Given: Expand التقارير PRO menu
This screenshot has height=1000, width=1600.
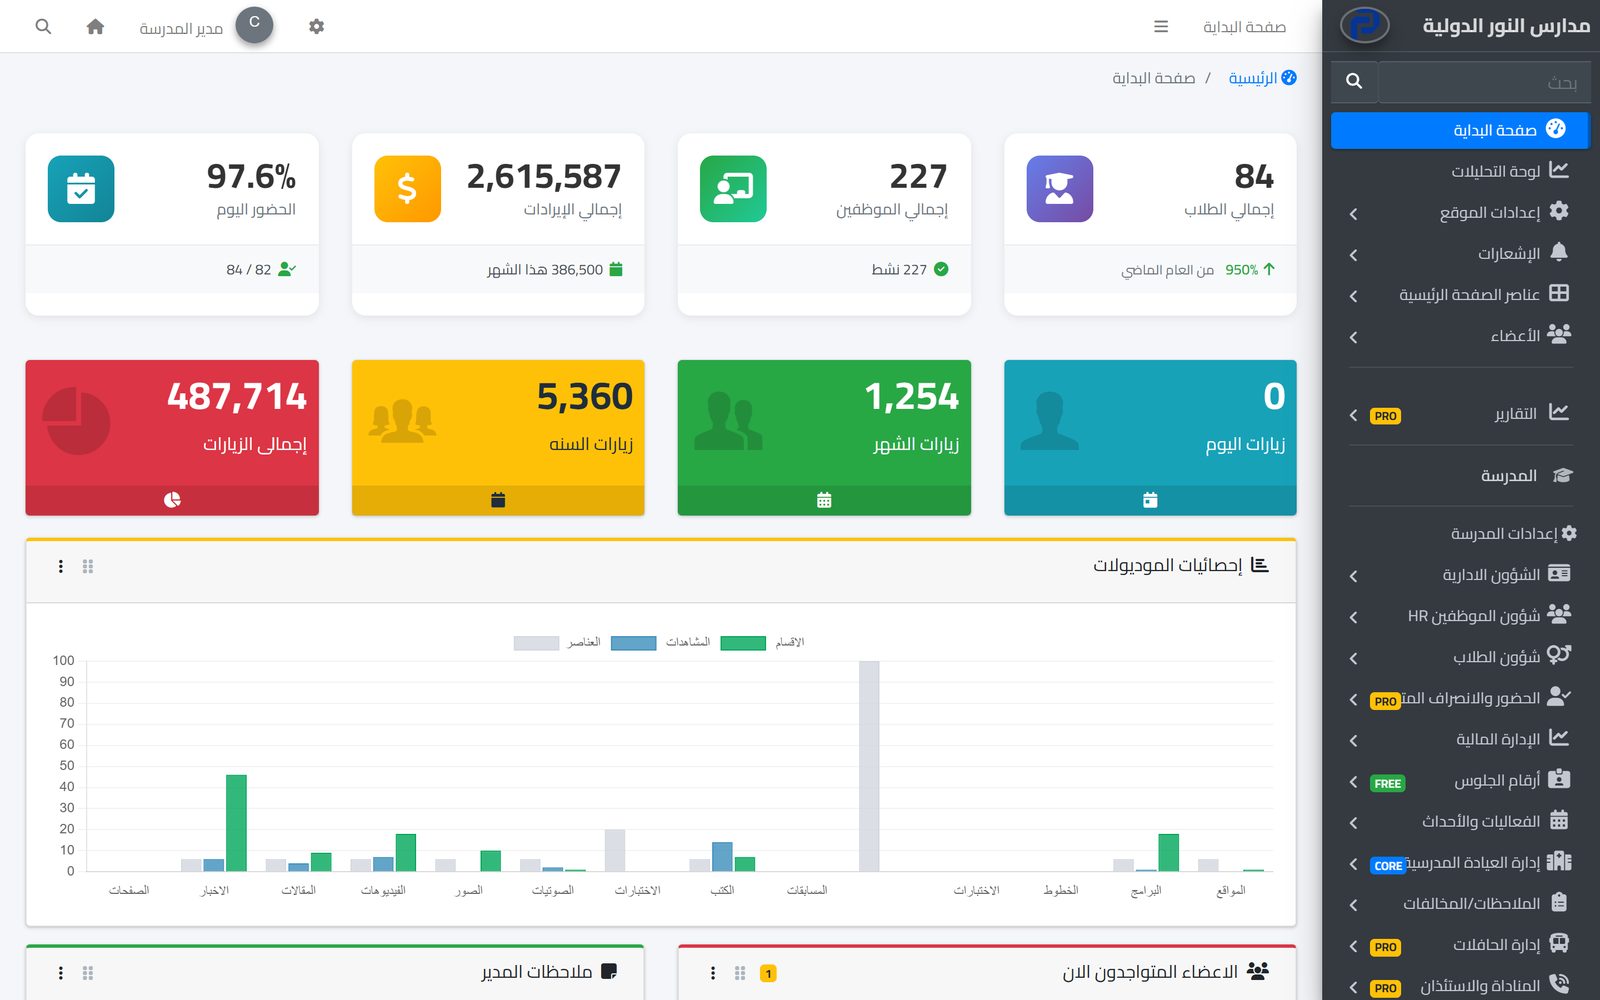Looking at the screenshot, I should 1460,414.
